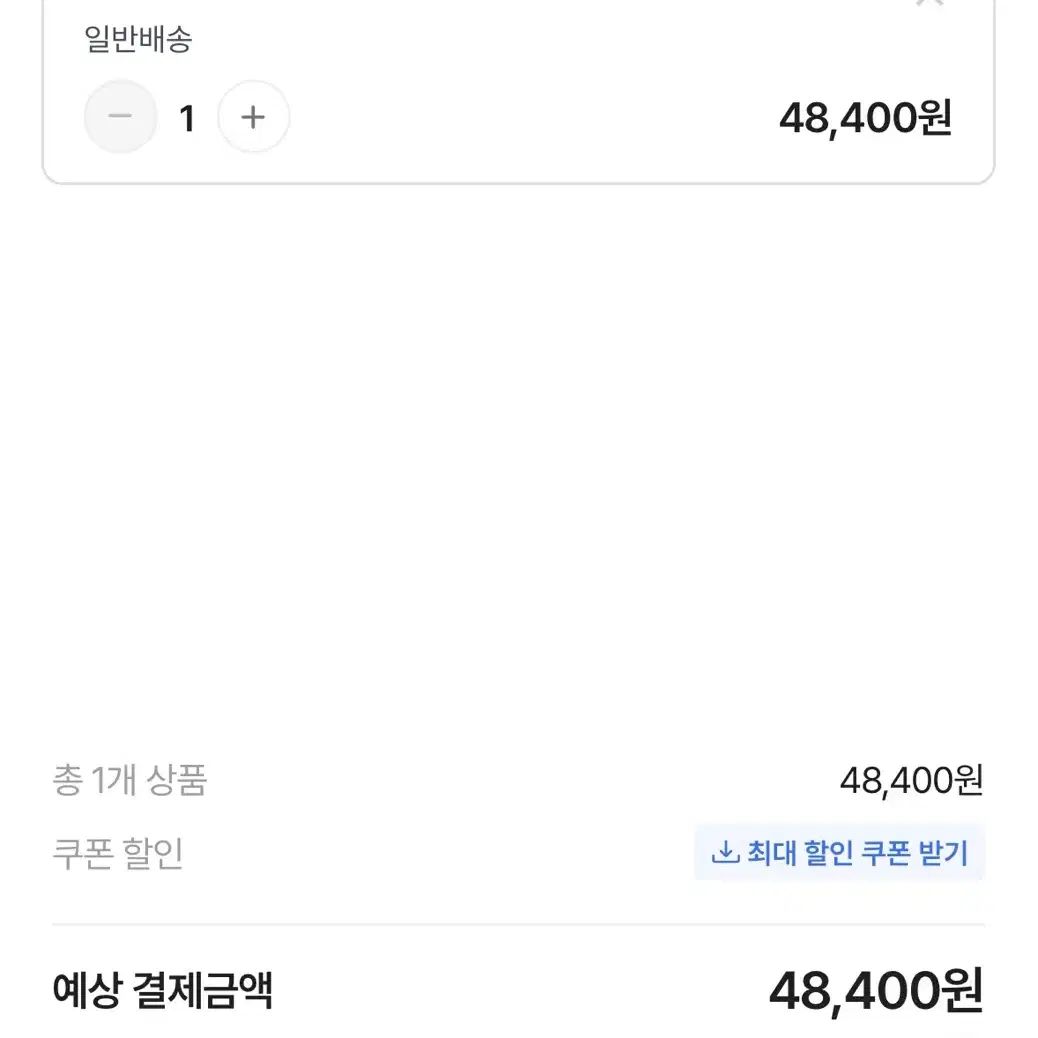The image size is (1038, 1038).
Task: Click the 쿠폰 할인 label
Action: 117,853
